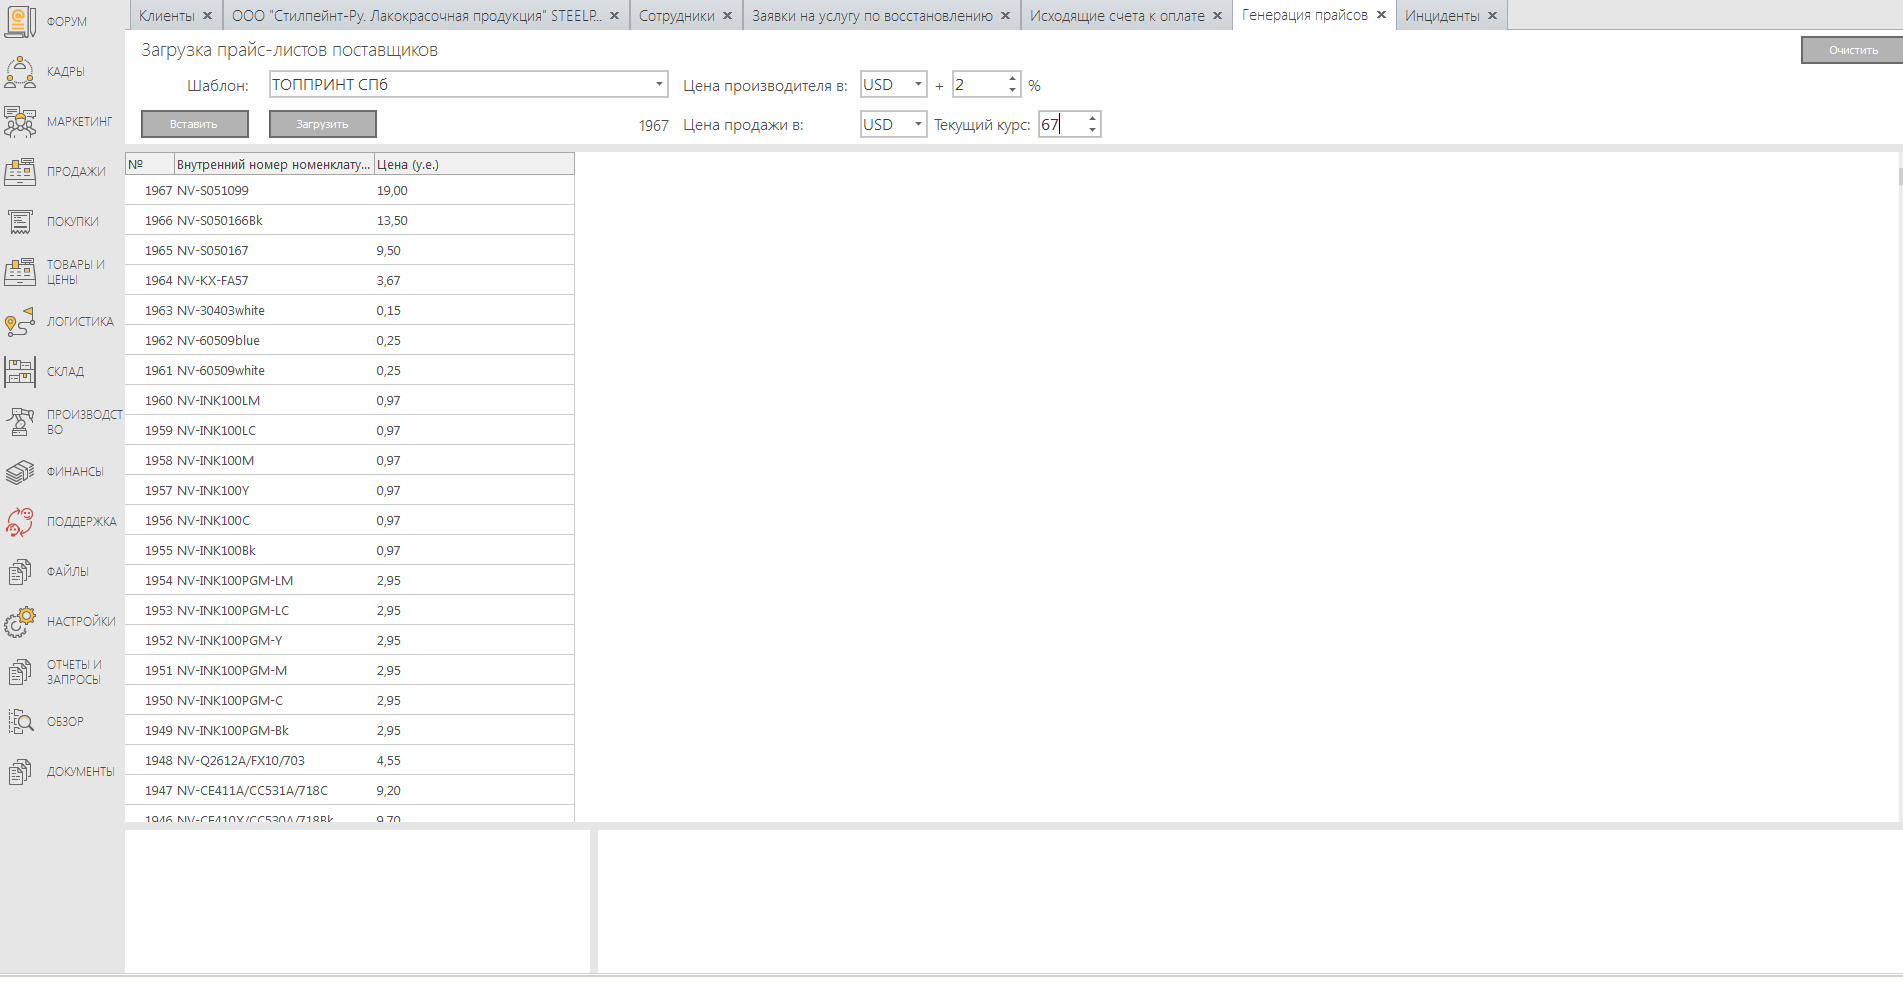Open the Форум section icon
1903x1008 pixels.
pyautogui.click(x=21, y=21)
